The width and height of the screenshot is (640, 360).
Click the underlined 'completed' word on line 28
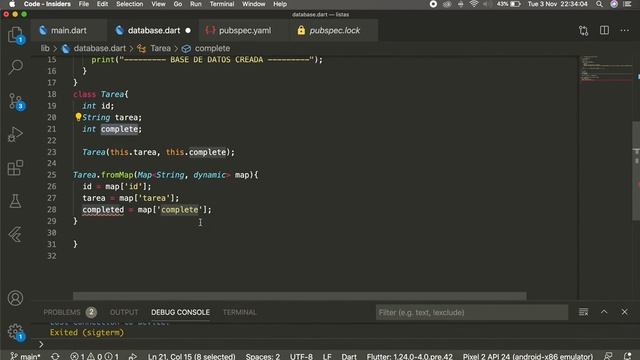103,209
